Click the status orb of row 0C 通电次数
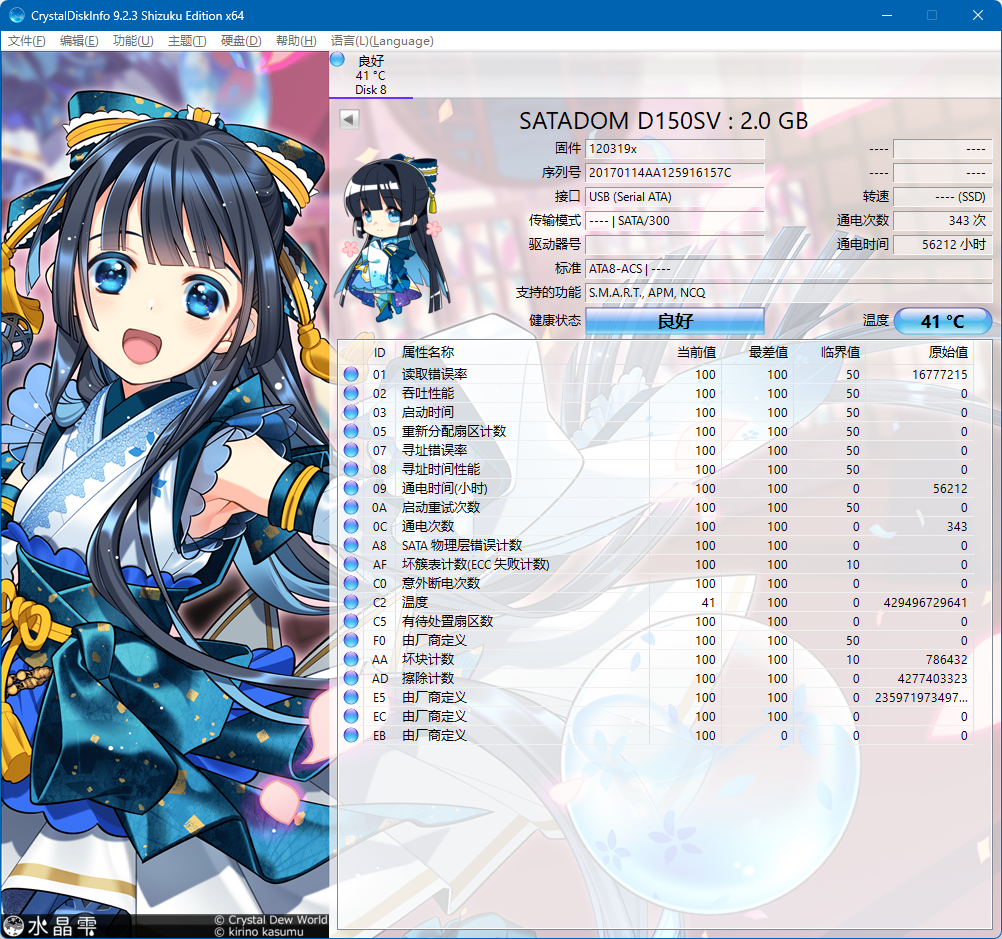This screenshot has width=1002, height=939. [x=351, y=526]
